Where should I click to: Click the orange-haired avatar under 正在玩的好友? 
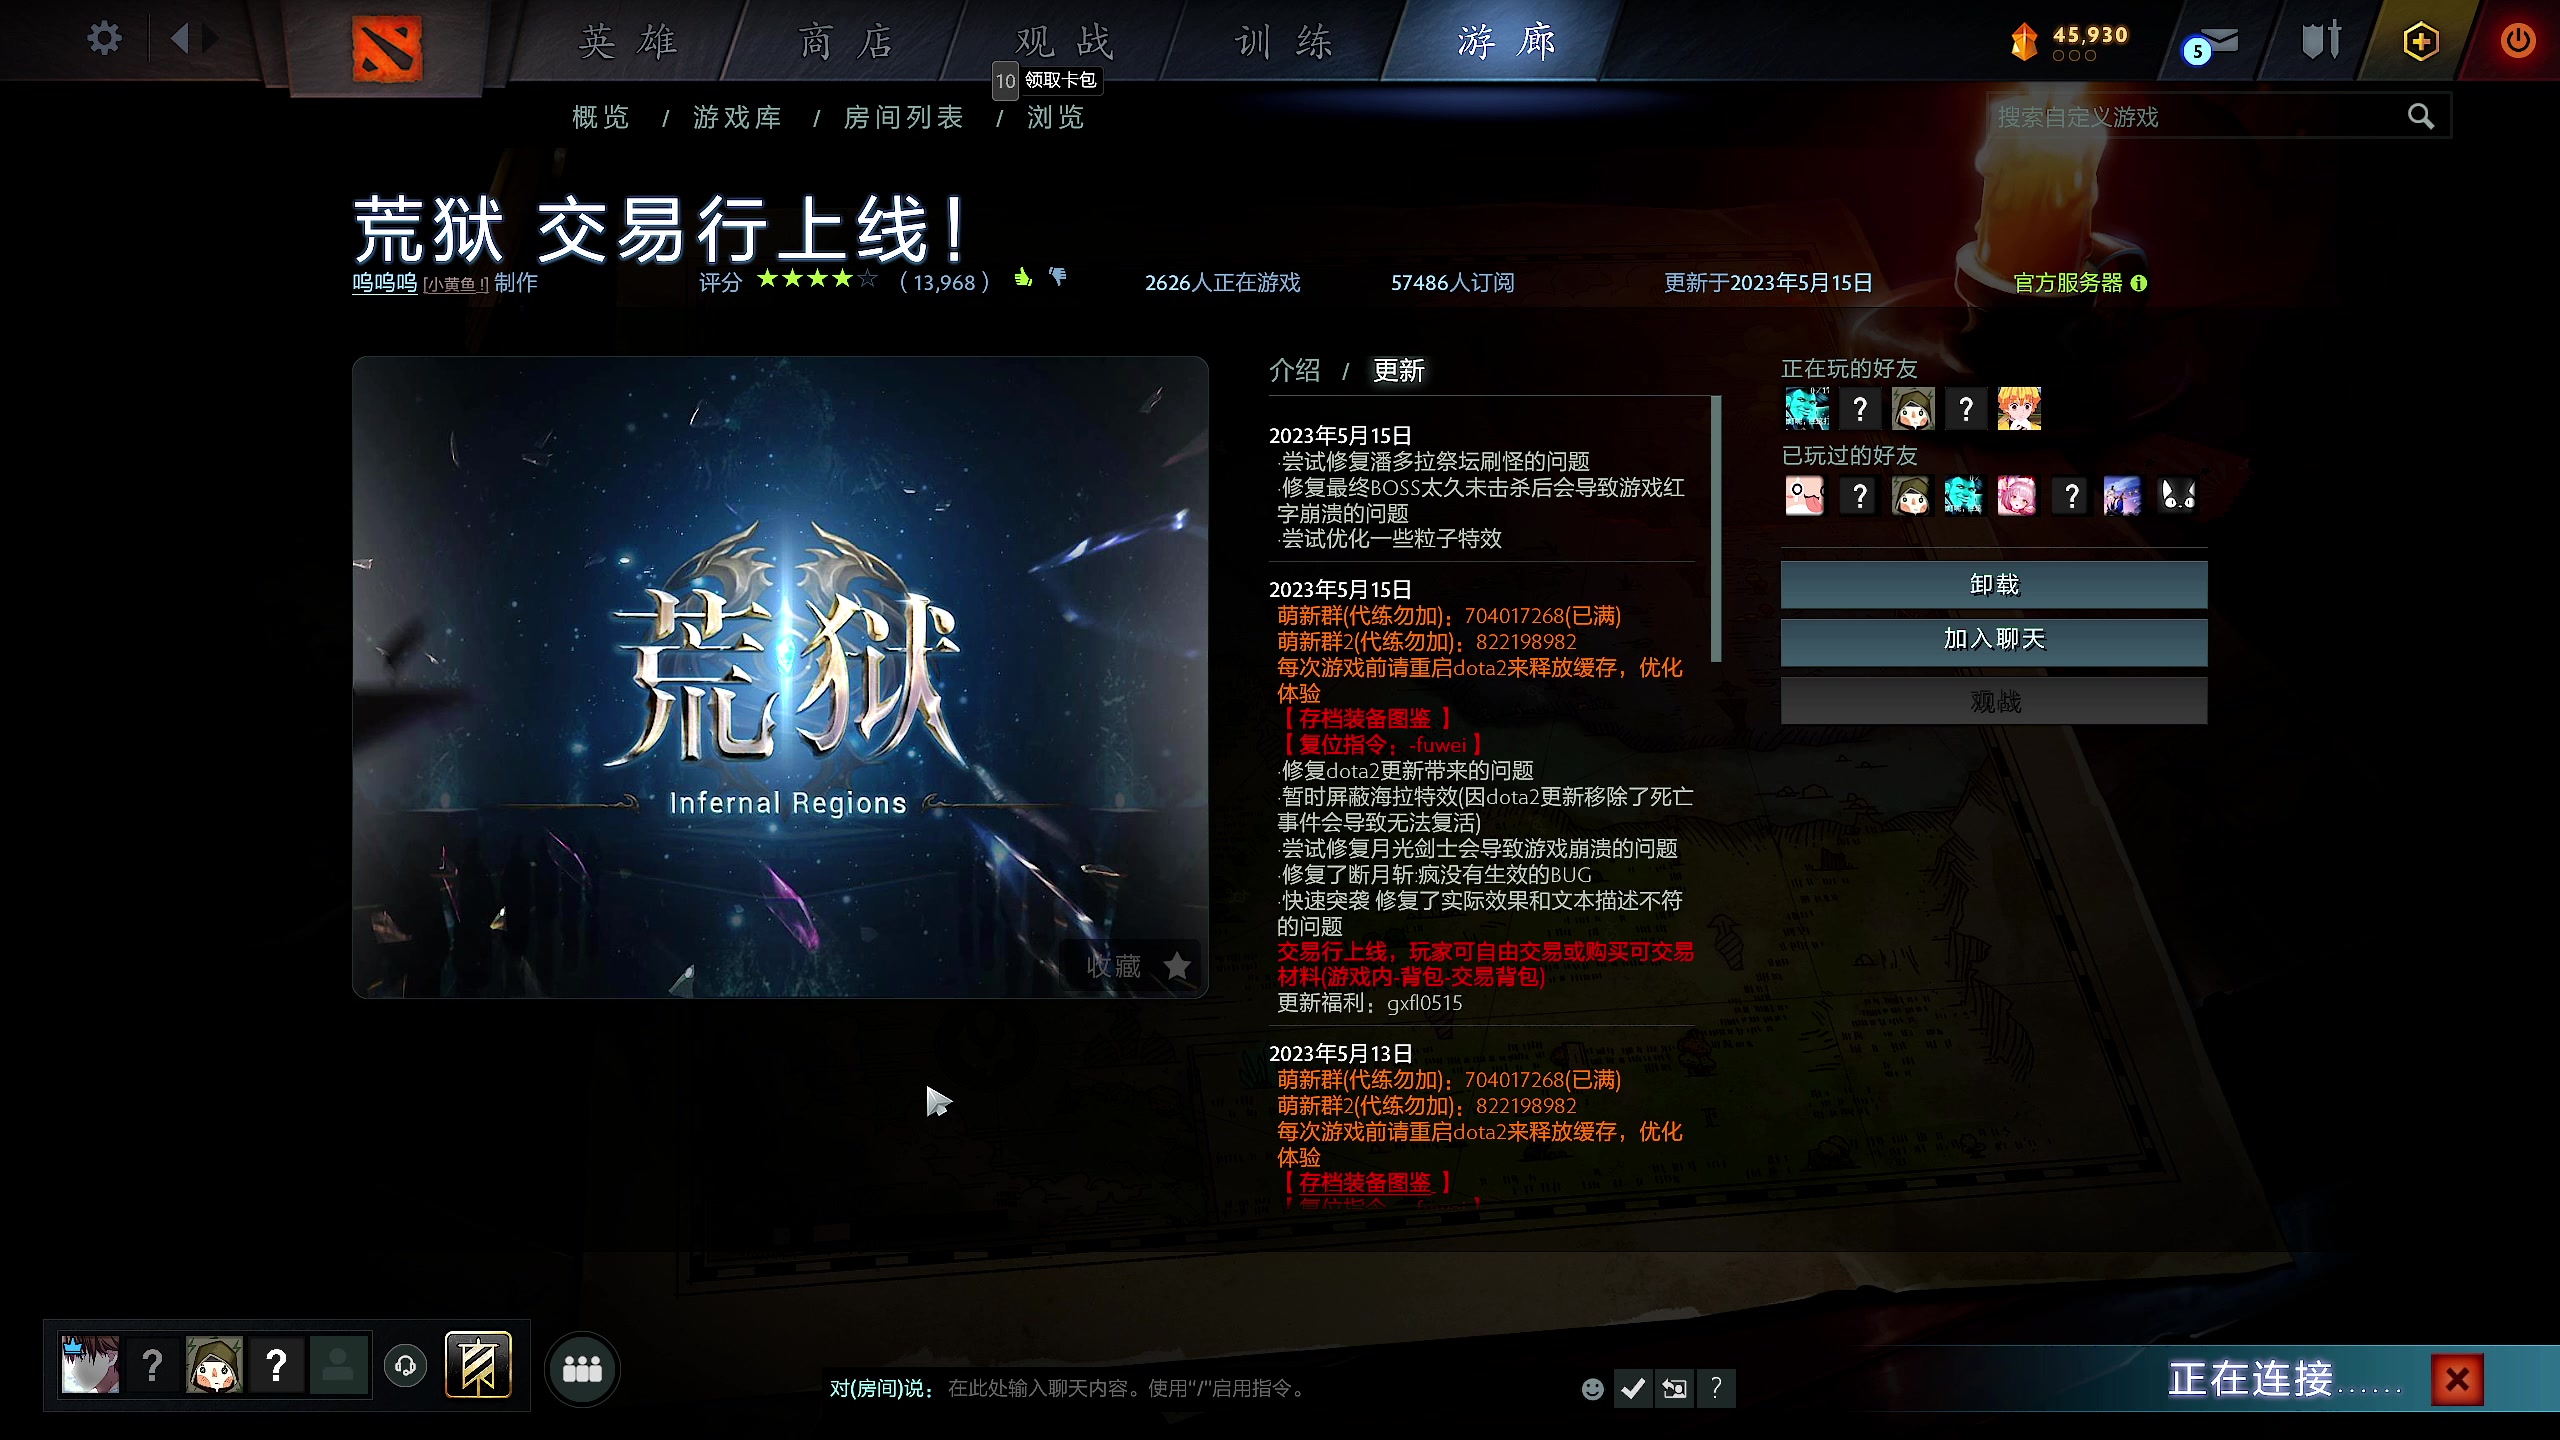(2019, 409)
